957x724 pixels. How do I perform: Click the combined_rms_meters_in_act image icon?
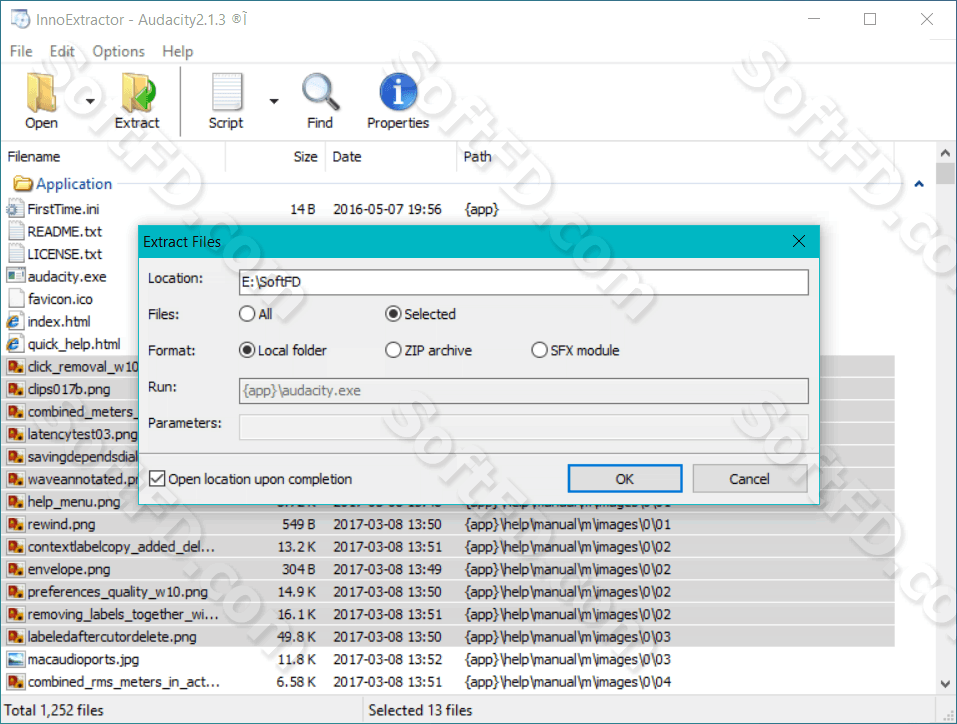[15, 682]
